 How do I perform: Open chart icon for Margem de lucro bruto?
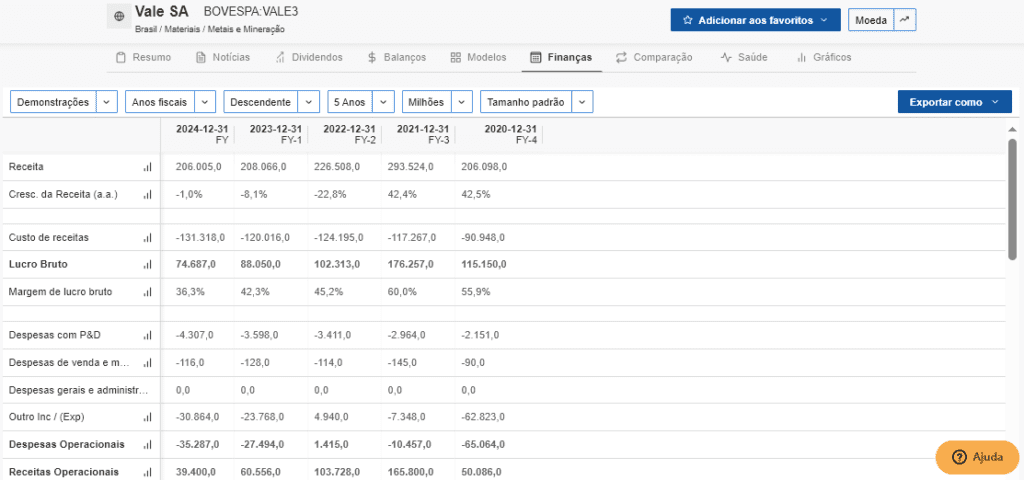147,292
